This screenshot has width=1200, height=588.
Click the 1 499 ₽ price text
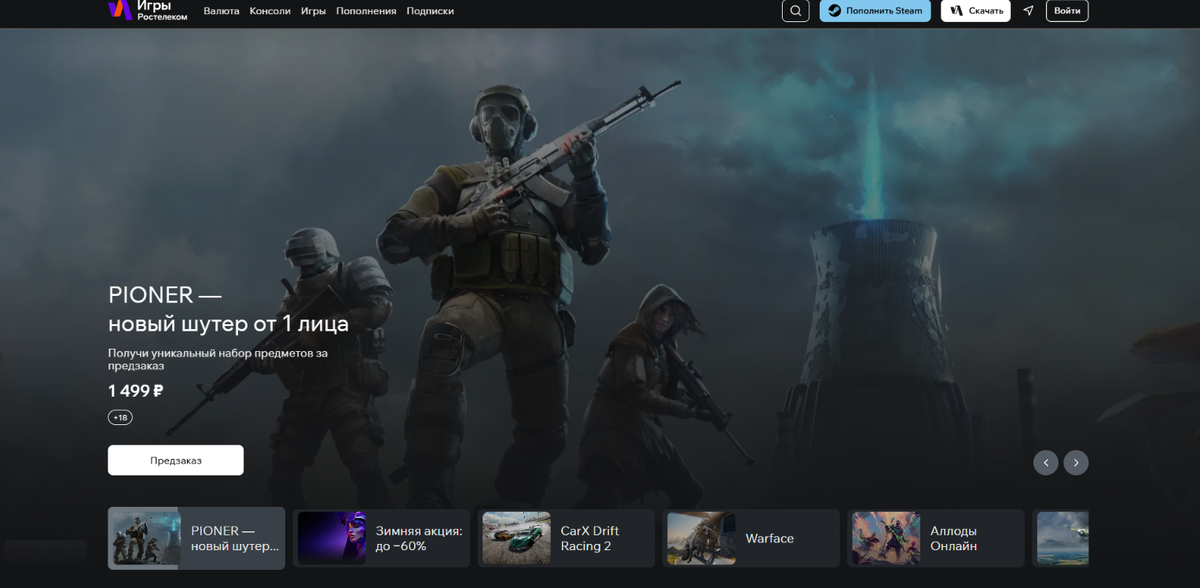[136, 391]
